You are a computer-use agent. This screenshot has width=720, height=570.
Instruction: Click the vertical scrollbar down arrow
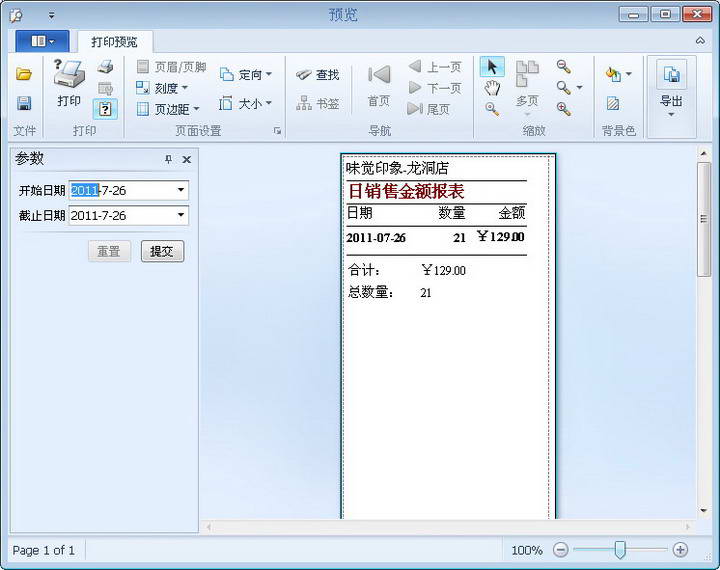[703, 510]
